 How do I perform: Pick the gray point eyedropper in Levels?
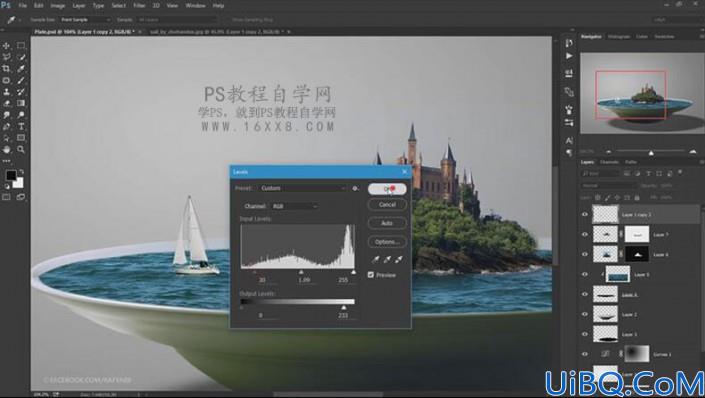click(387, 259)
